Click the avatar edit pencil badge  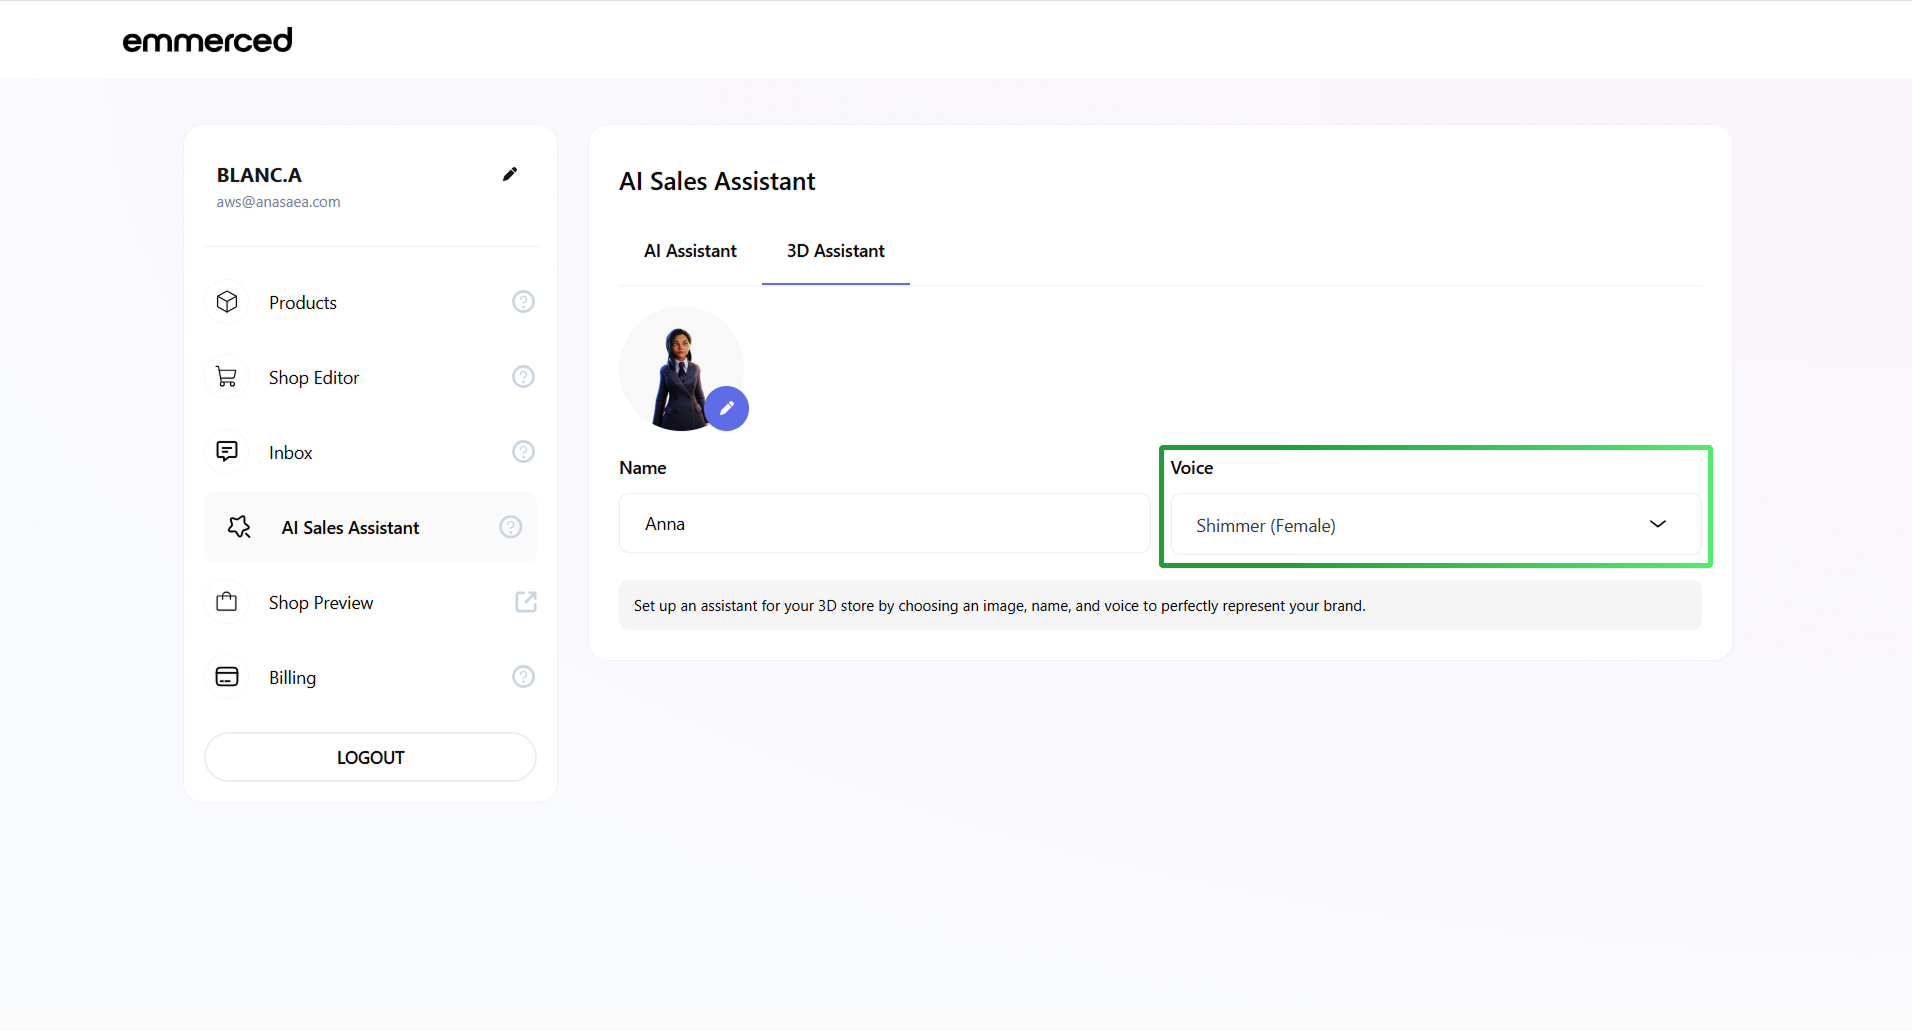click(727, 408)
